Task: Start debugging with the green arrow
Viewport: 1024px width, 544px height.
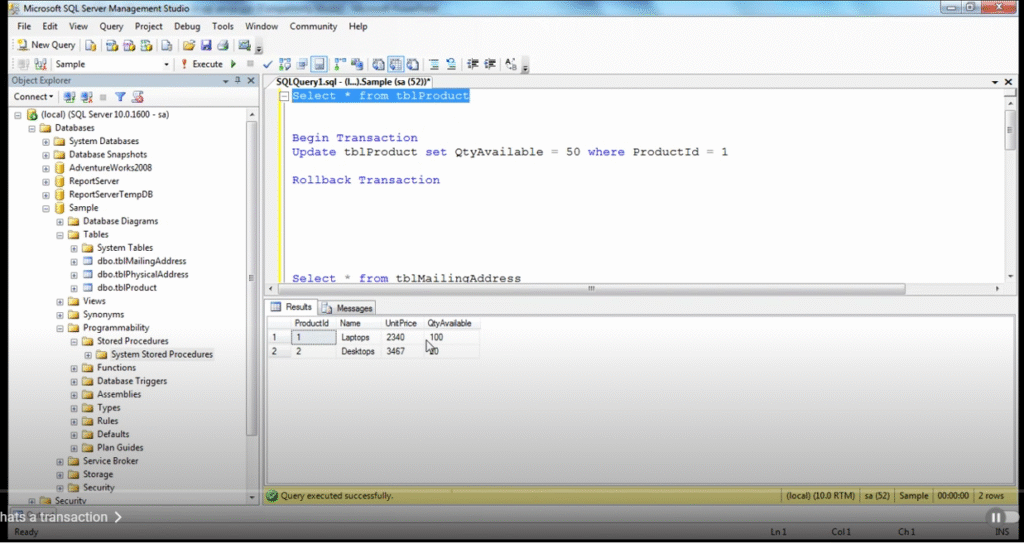Action: tap(233, 64)
